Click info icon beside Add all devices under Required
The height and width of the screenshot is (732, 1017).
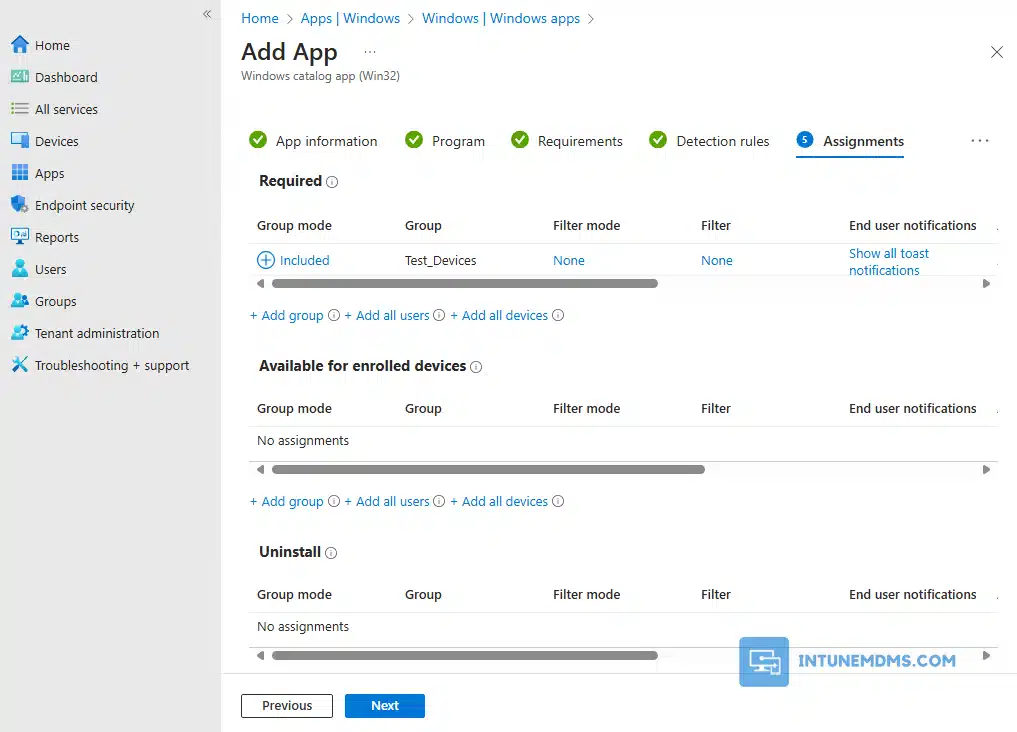[558, 315]
